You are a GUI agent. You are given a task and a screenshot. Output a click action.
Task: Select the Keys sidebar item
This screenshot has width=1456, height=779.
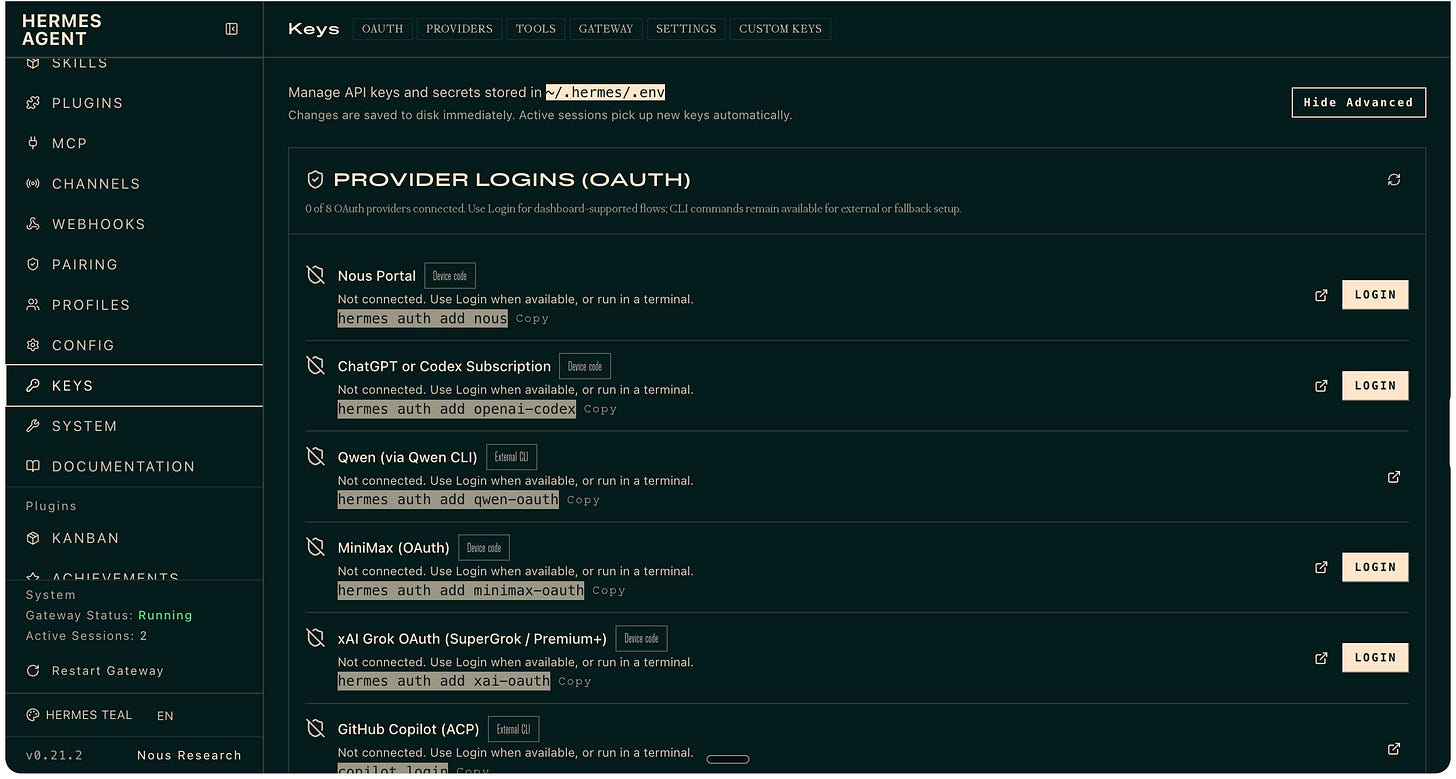[135, 385]
